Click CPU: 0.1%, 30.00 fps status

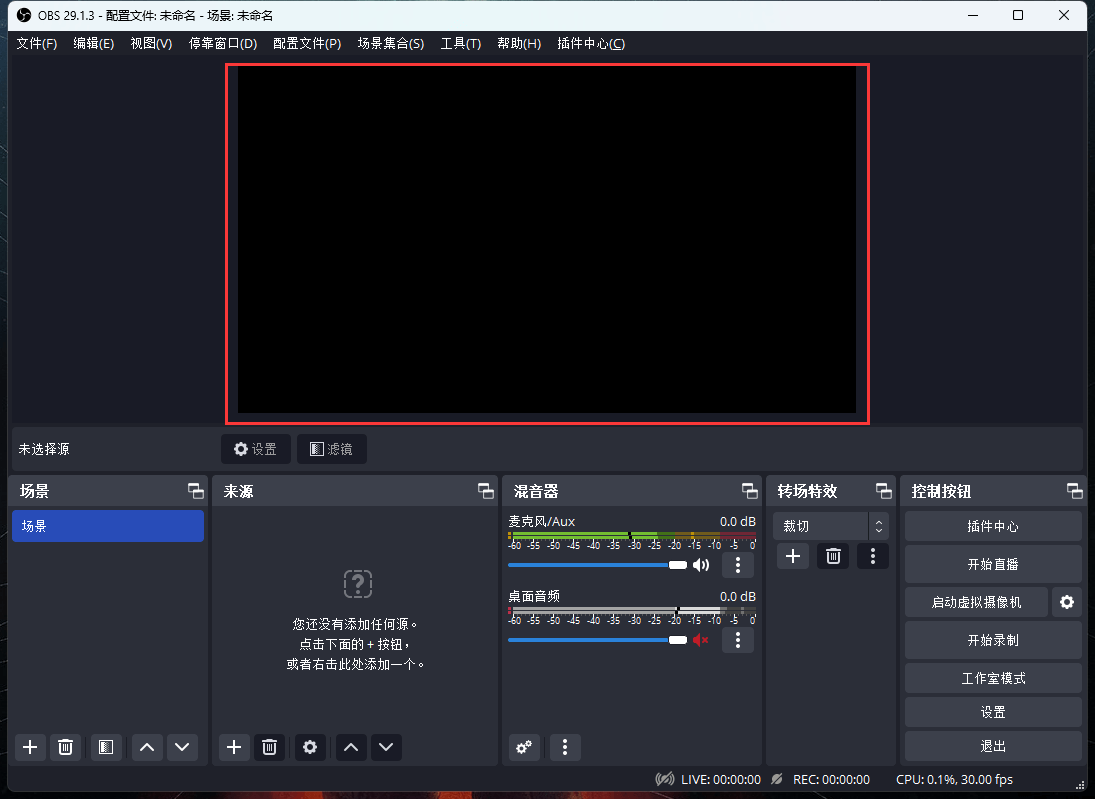[x=954, y=779]
